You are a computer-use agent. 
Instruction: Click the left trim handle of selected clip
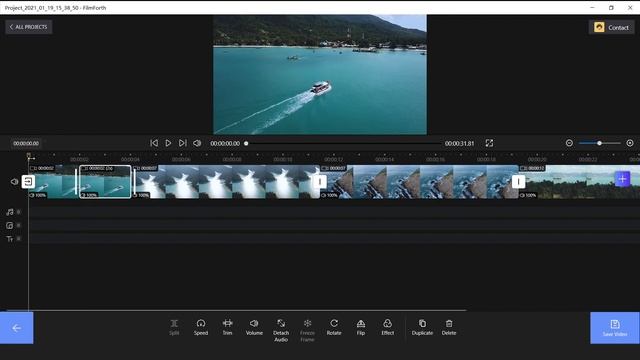pos(76,182)
